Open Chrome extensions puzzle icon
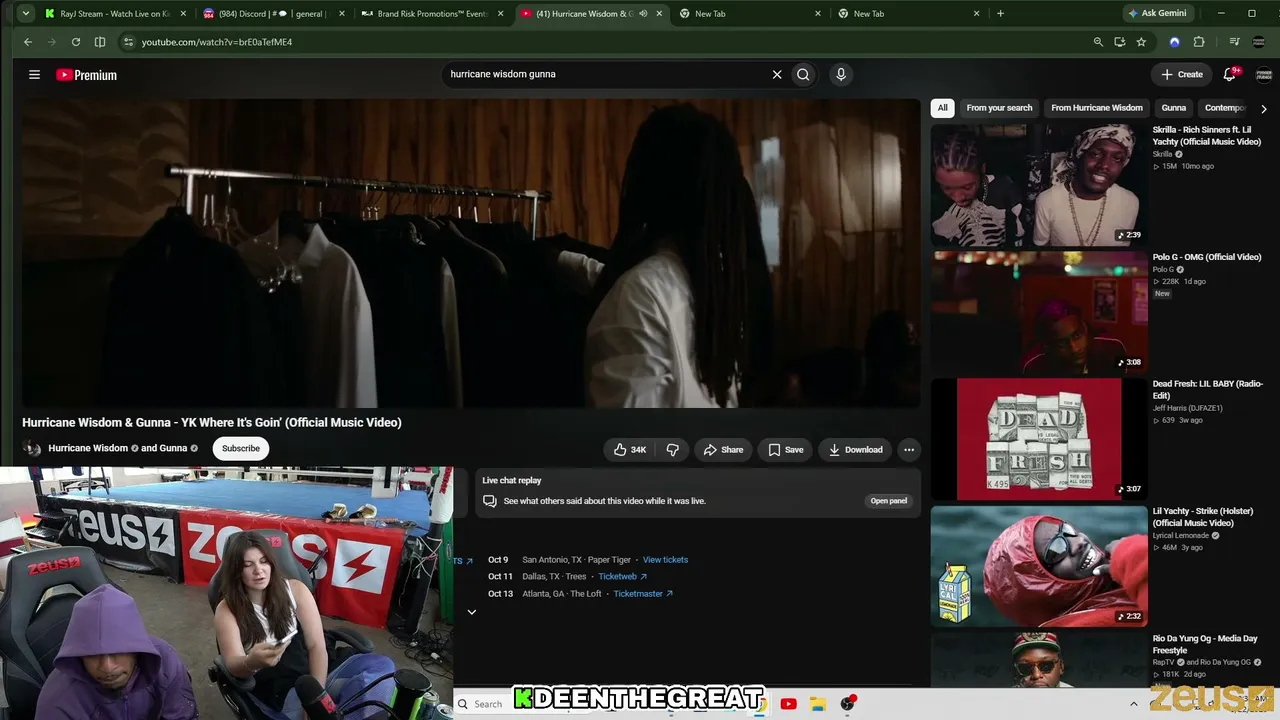1280x720 pixels. [x=1199, y=42]
